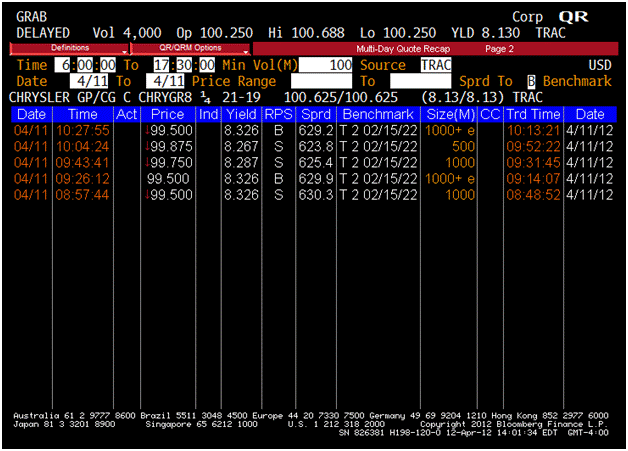Click the trade time 09:14:07

click(x=533, y=179)
